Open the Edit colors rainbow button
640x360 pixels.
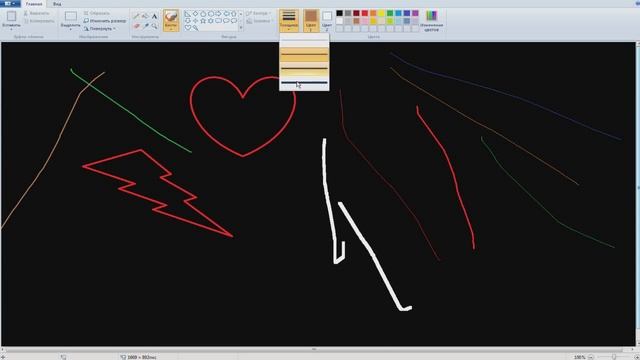(x=431, y=20)
